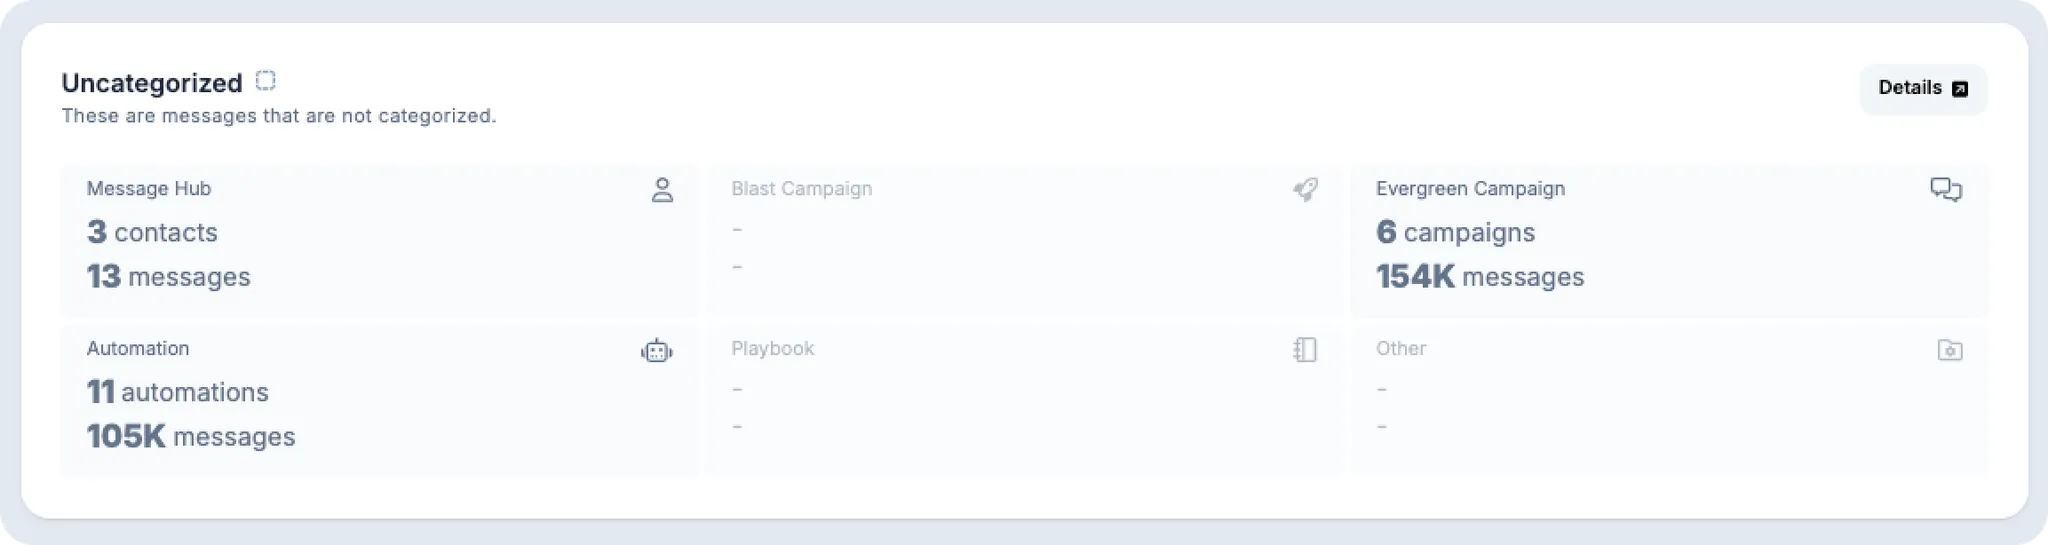Click the 105K messages count

[190, 437]
